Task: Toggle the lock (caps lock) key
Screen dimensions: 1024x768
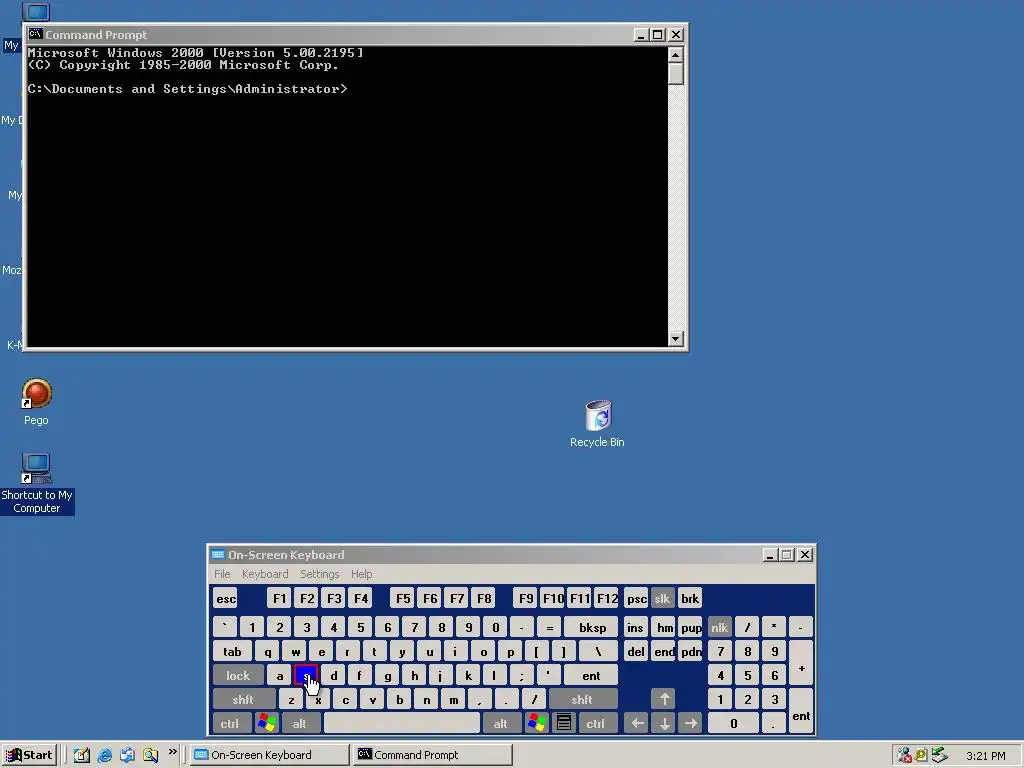Action: pos(238,676)
